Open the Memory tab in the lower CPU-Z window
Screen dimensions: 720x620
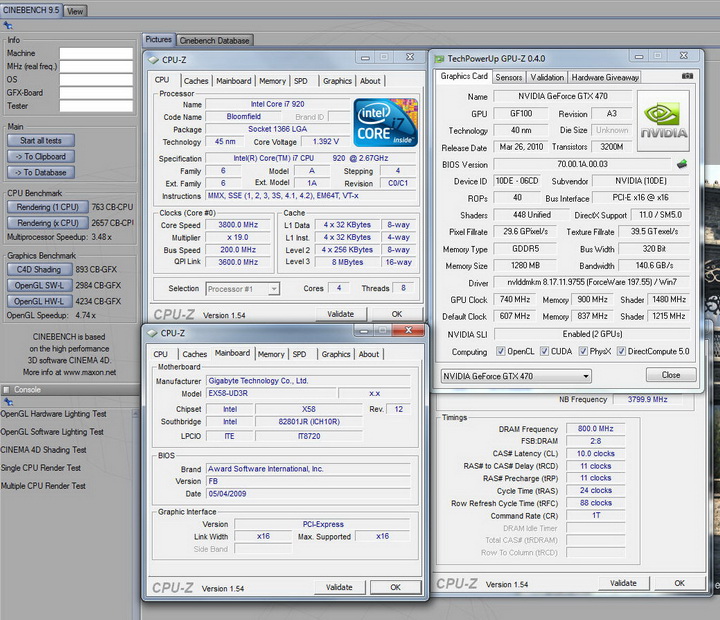(x=271, y=354)
